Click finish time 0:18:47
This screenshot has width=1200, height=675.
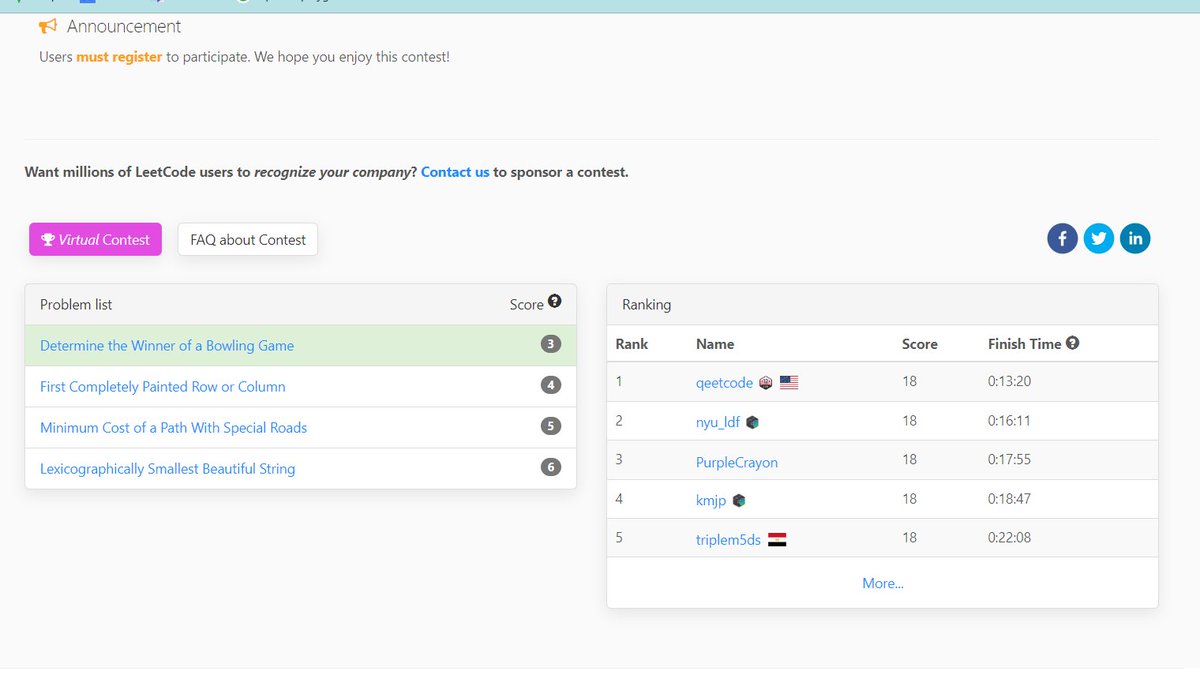[x=1009, y=498]
